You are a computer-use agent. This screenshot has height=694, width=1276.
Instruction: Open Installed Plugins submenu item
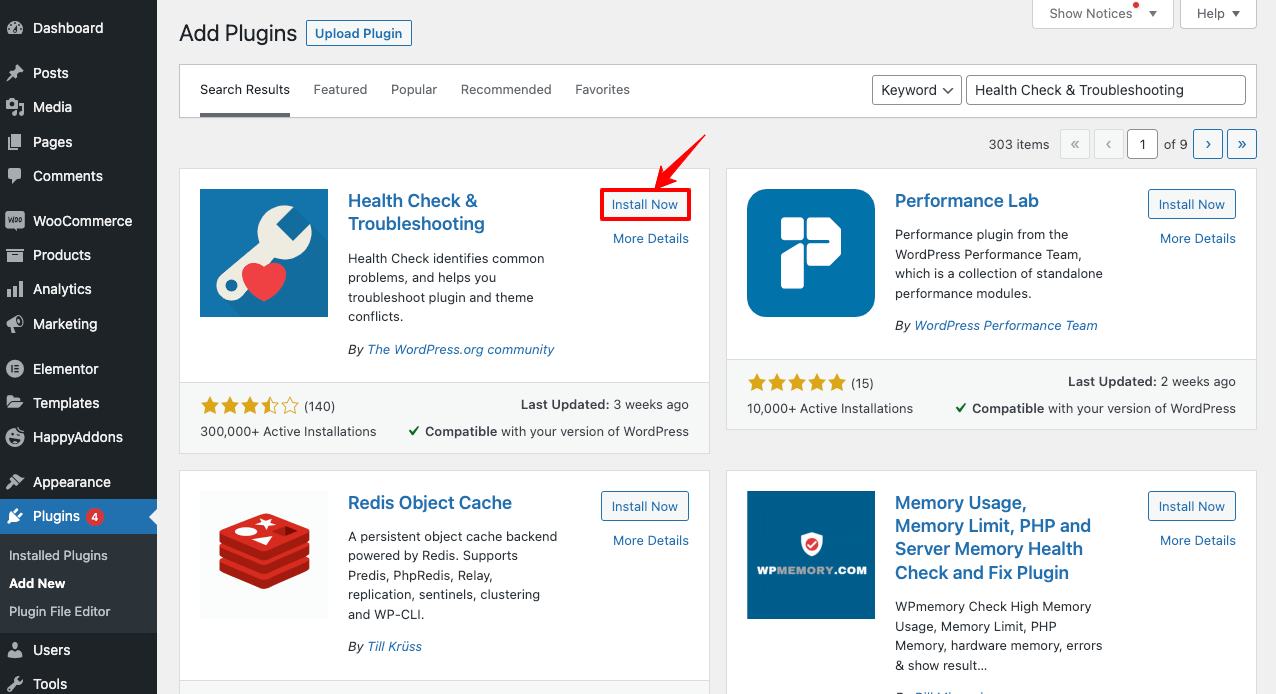tap(58, 555)
